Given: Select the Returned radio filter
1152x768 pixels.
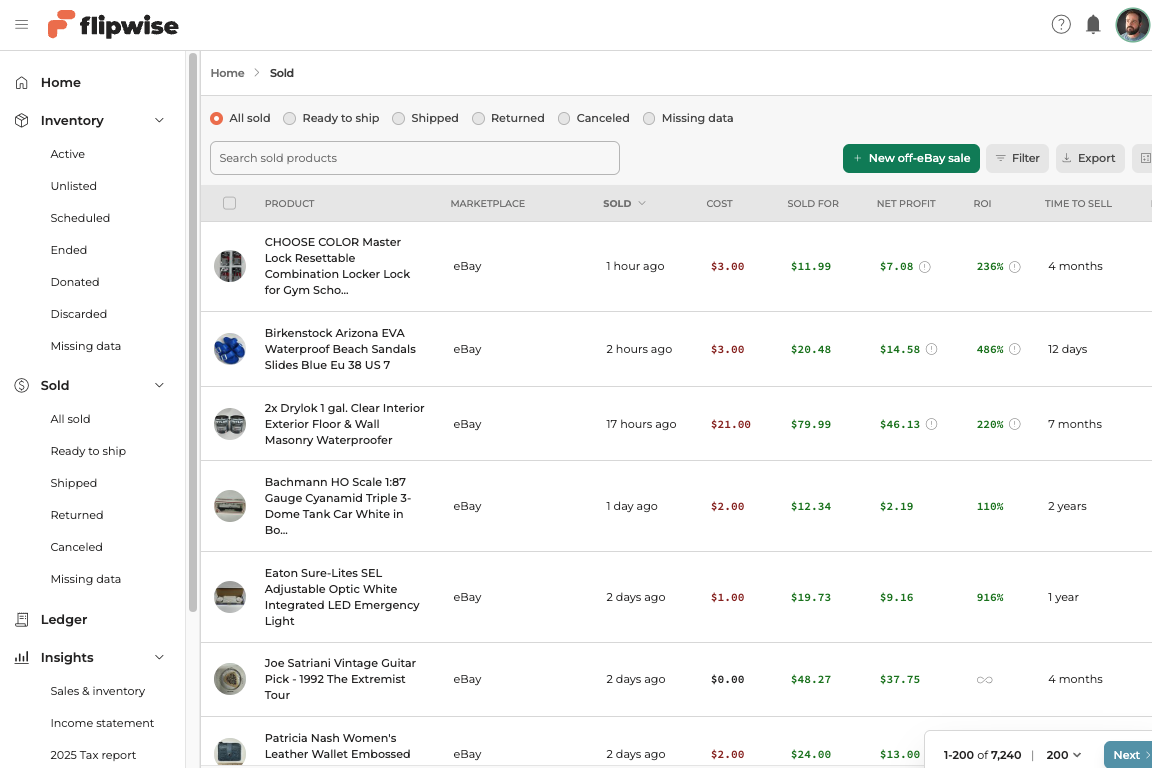Looking at the screenshot, I should [478, 118].
